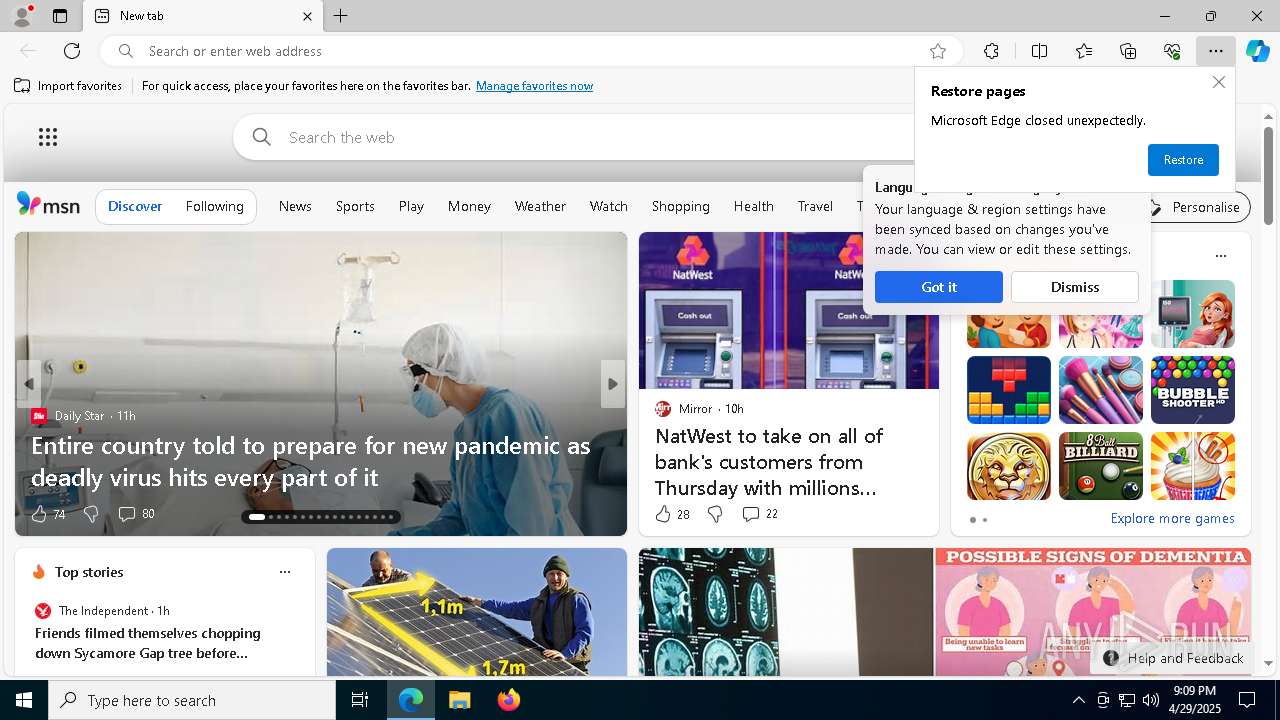This screenshot has width=1280, height=720.
Task: Switch to Discover tab
Action: [x=135, y=206]
